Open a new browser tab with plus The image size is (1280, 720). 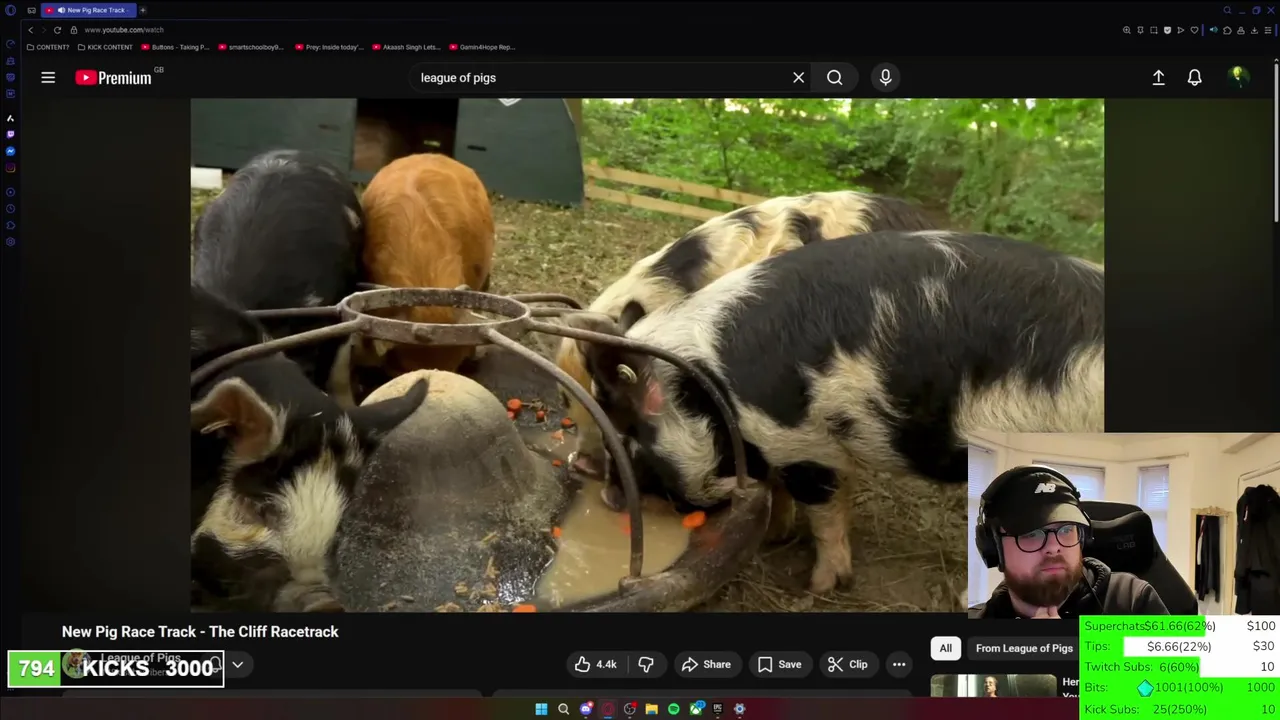[142, 10]
